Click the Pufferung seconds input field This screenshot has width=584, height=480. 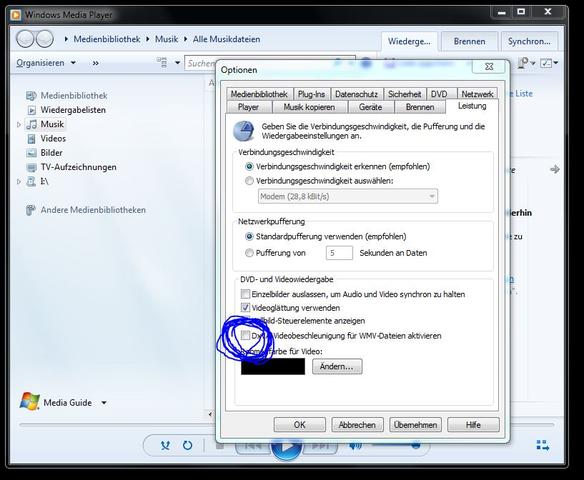(x=339, y=253)
